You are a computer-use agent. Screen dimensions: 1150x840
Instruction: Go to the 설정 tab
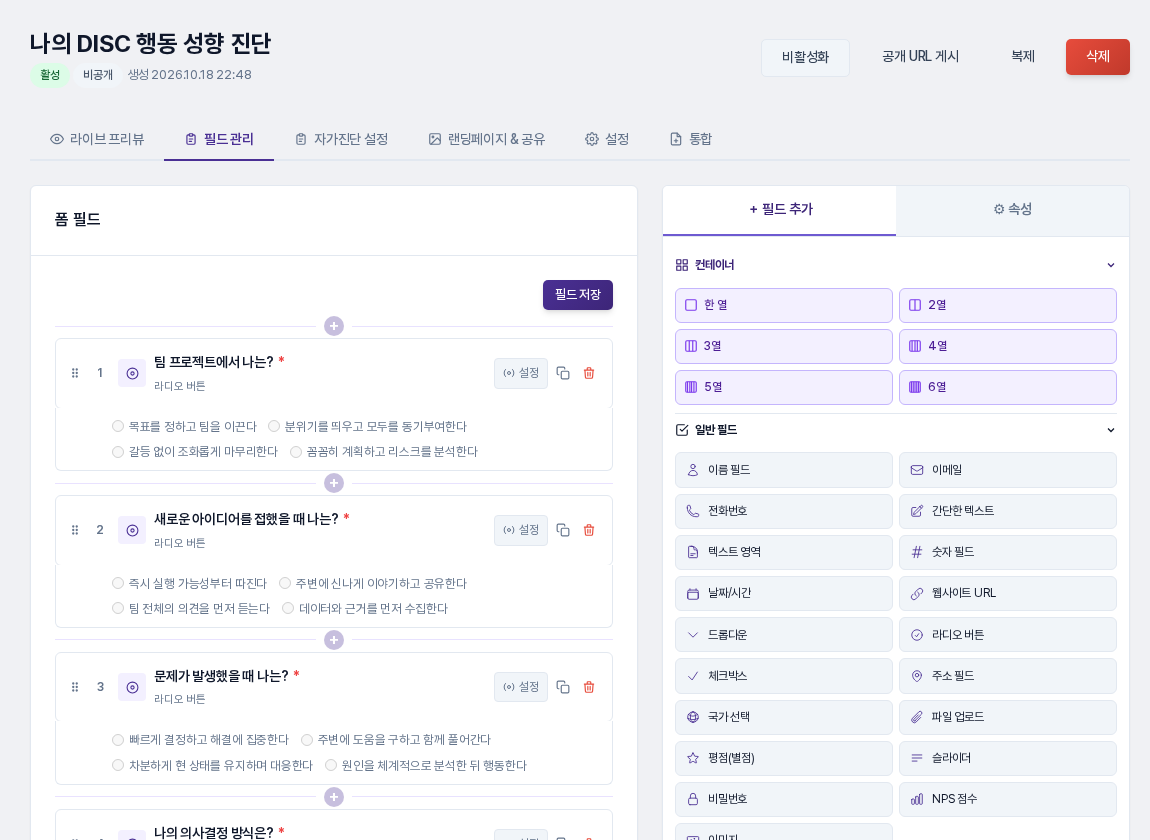click(x=607, y=139)
